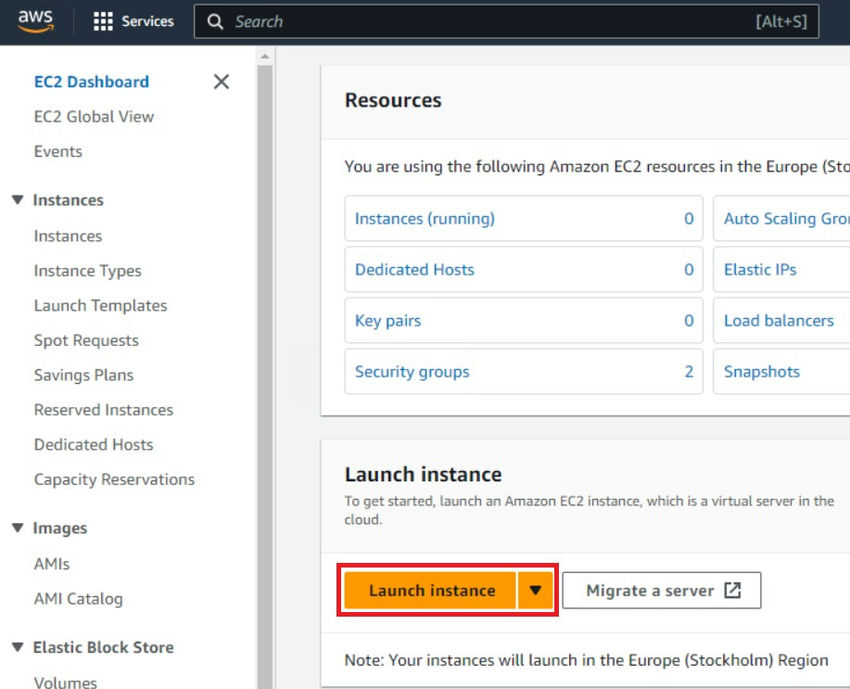Open AMI Catalog from the sidebar

[x=78, y=598]
